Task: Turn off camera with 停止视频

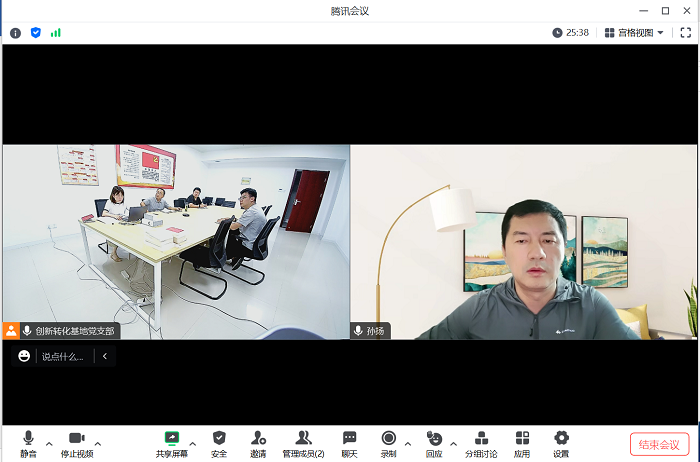Action: pyautogui.click(x=76, y=443)
